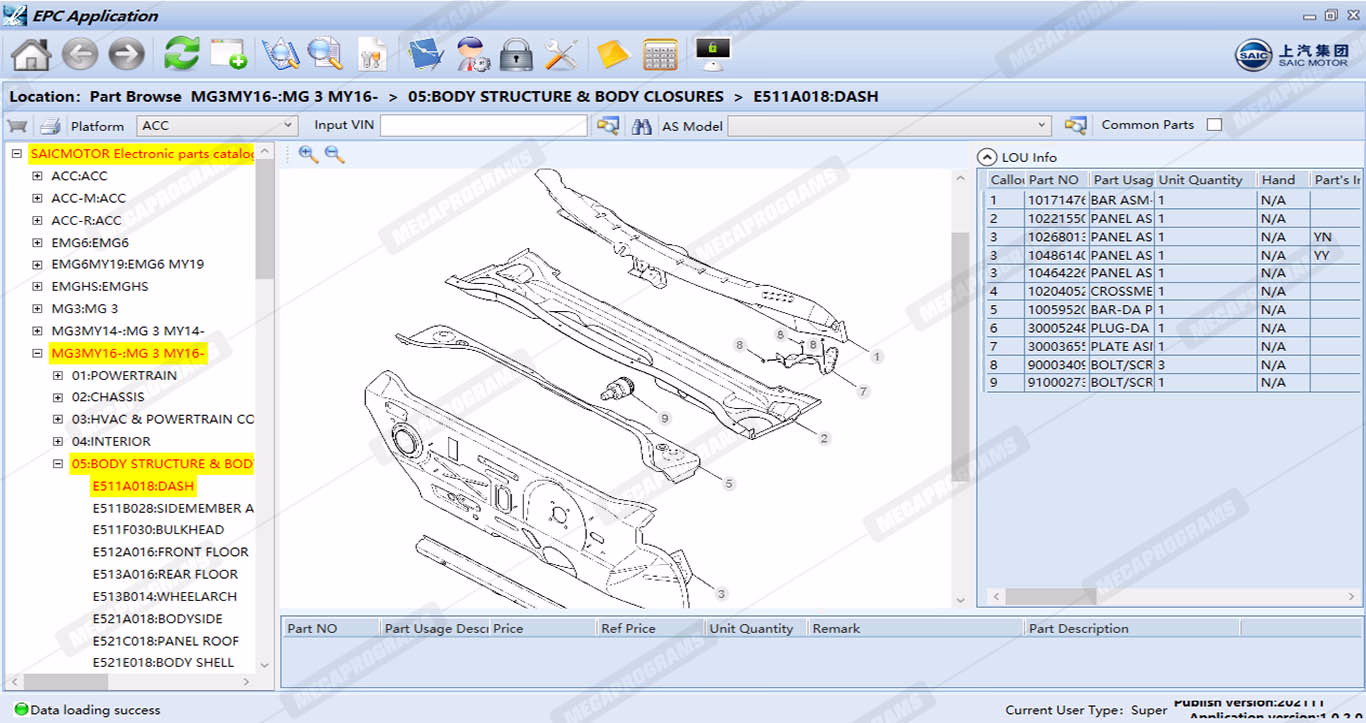Screen dimensions: 1366x723
Task: Click the Hand column header
Action: [1283, 180]
